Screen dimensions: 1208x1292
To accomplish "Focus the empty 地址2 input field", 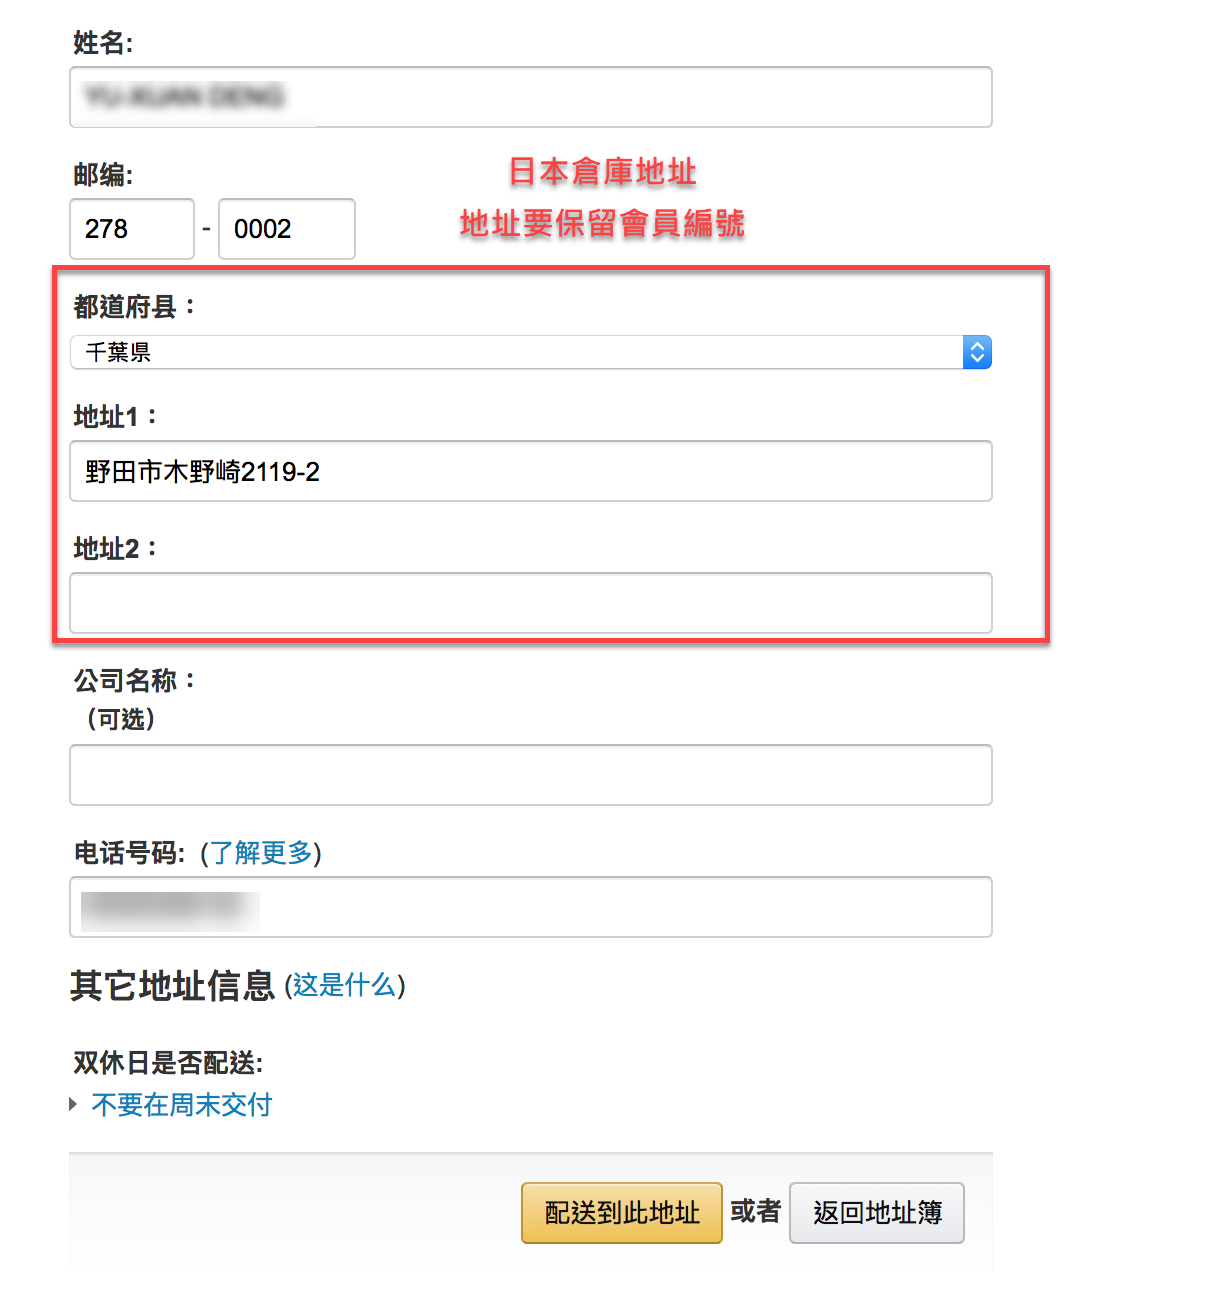I will [530, 603].
